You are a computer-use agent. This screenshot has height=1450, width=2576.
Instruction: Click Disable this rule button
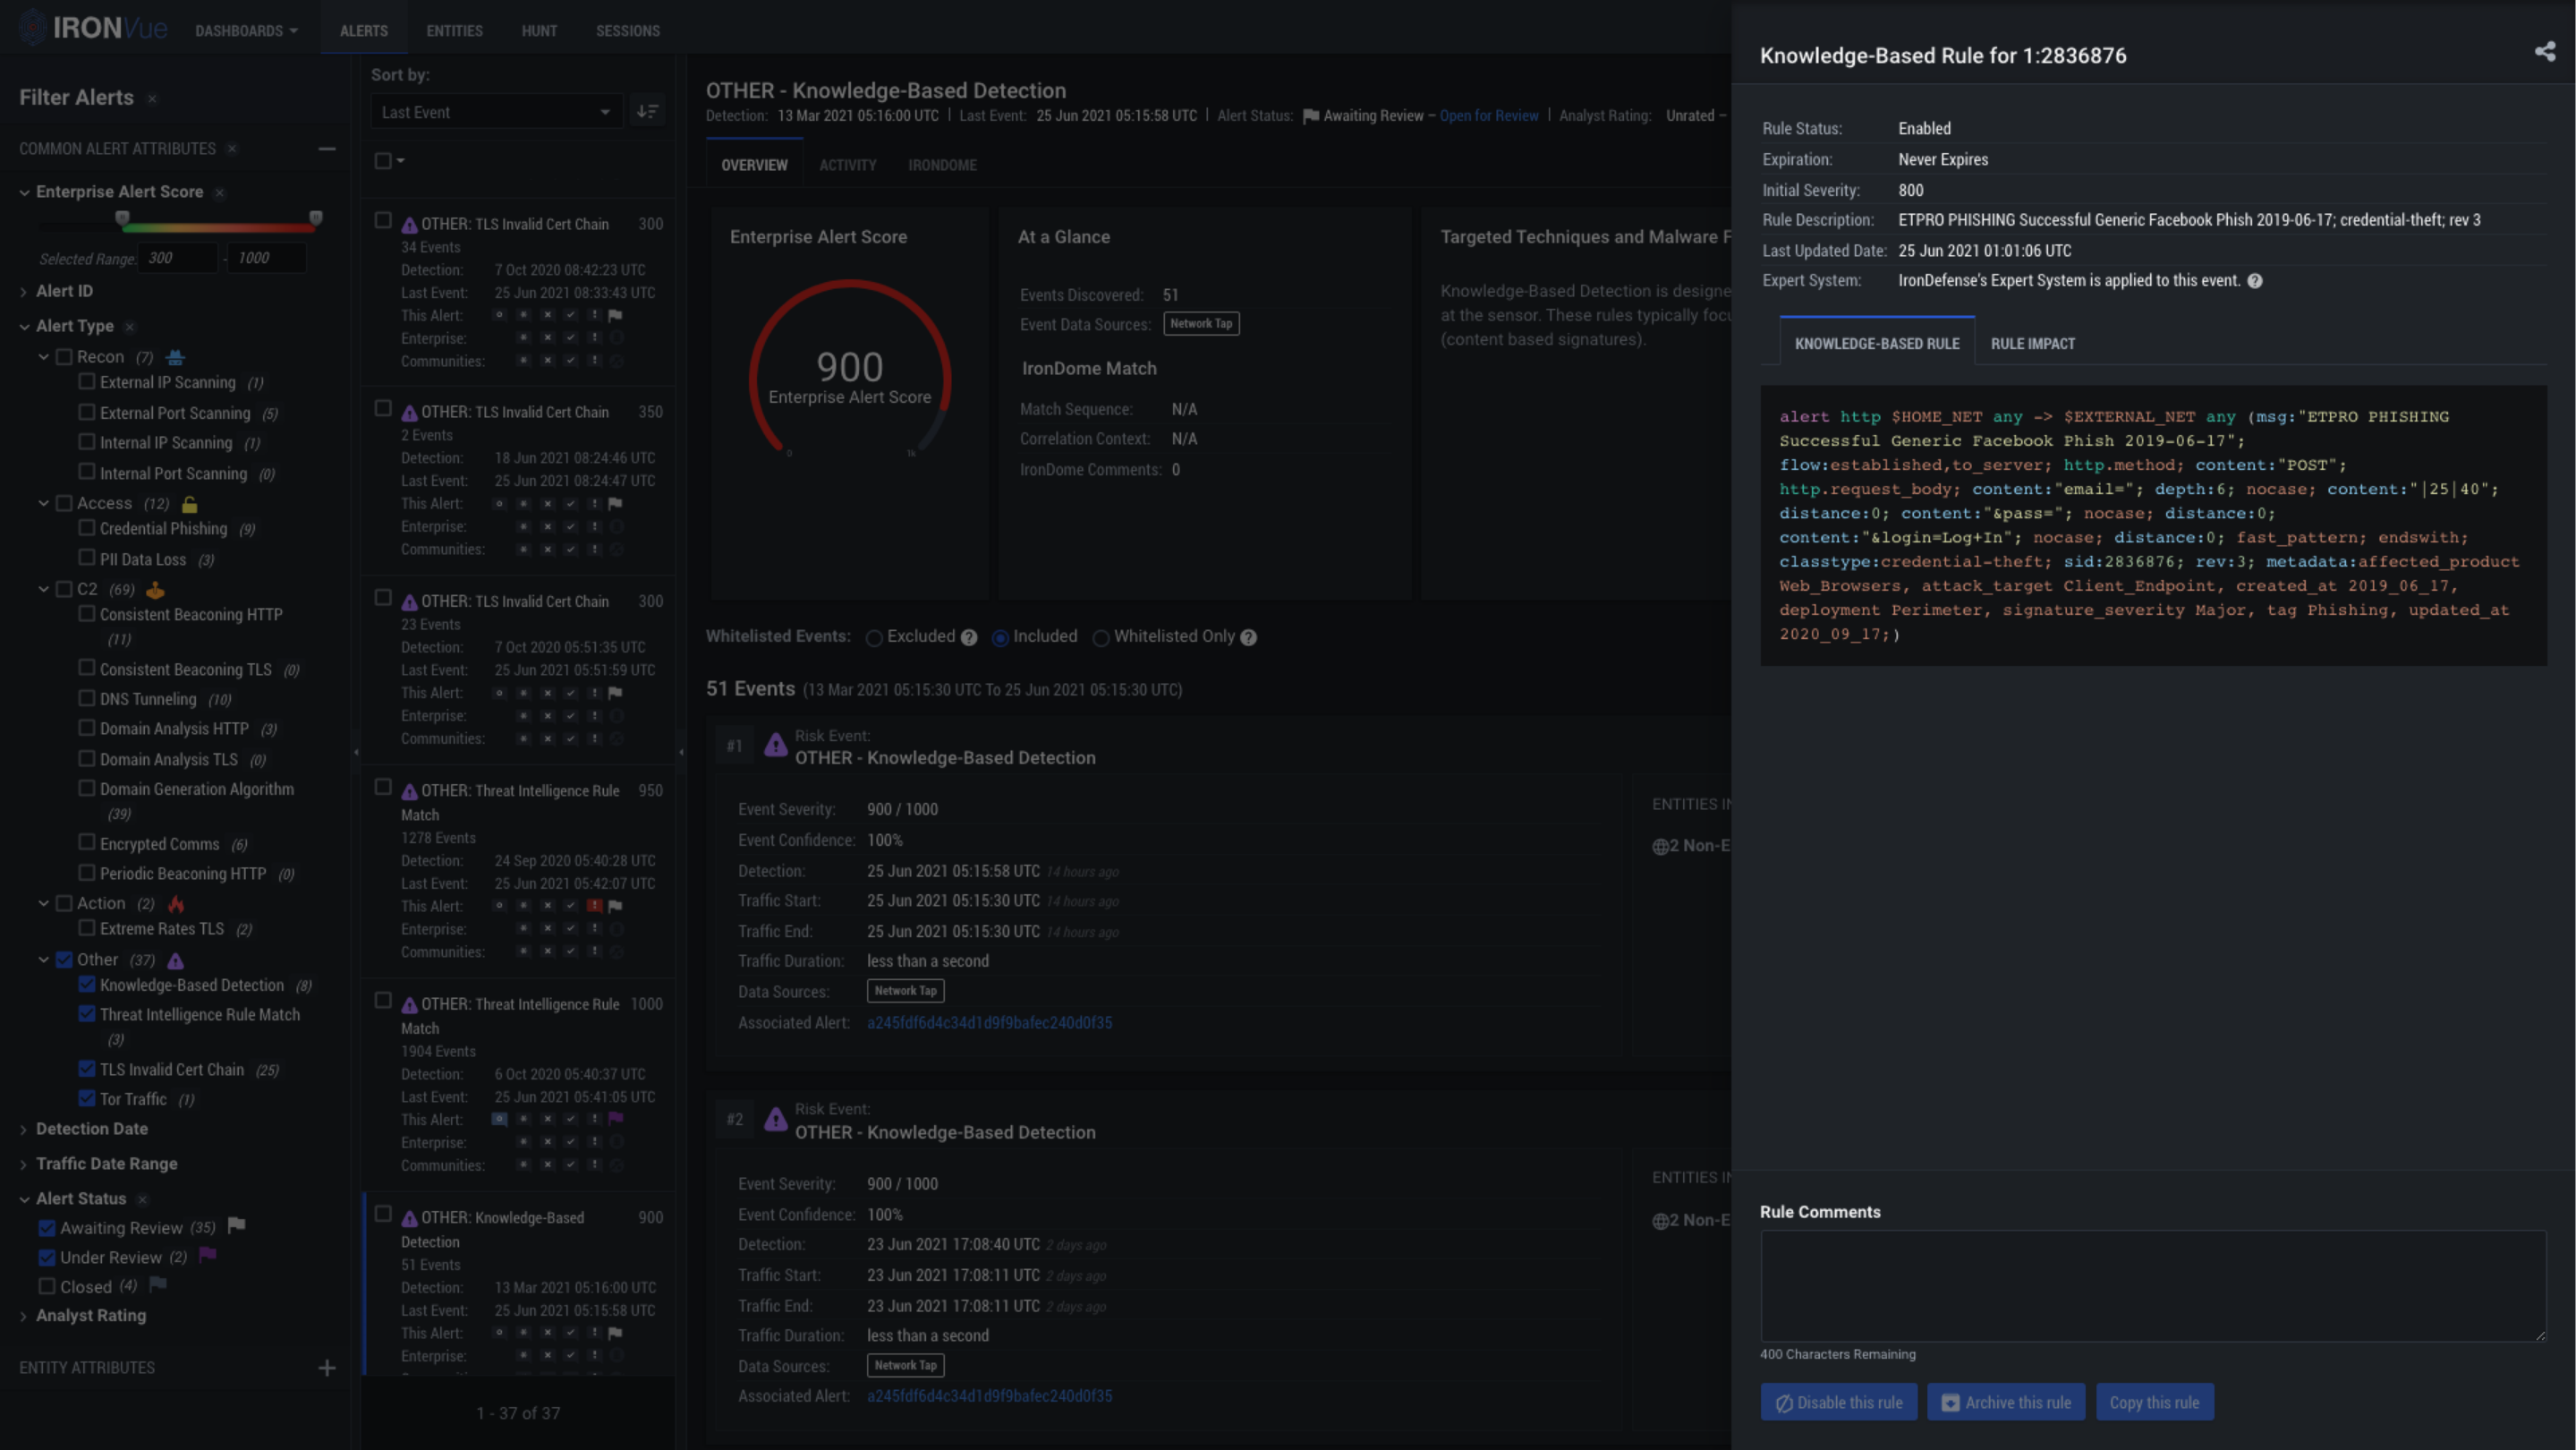[x=1838, y=1402]
